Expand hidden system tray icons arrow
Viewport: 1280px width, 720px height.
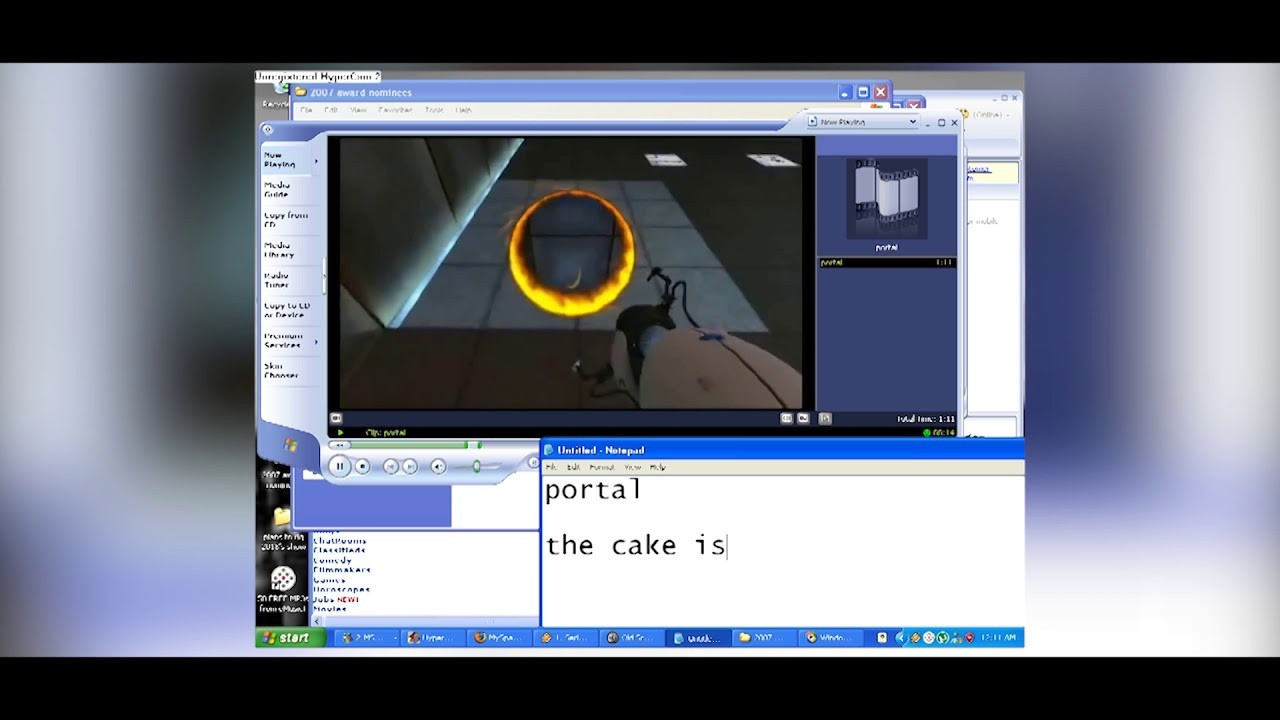(x=900, y=638)
